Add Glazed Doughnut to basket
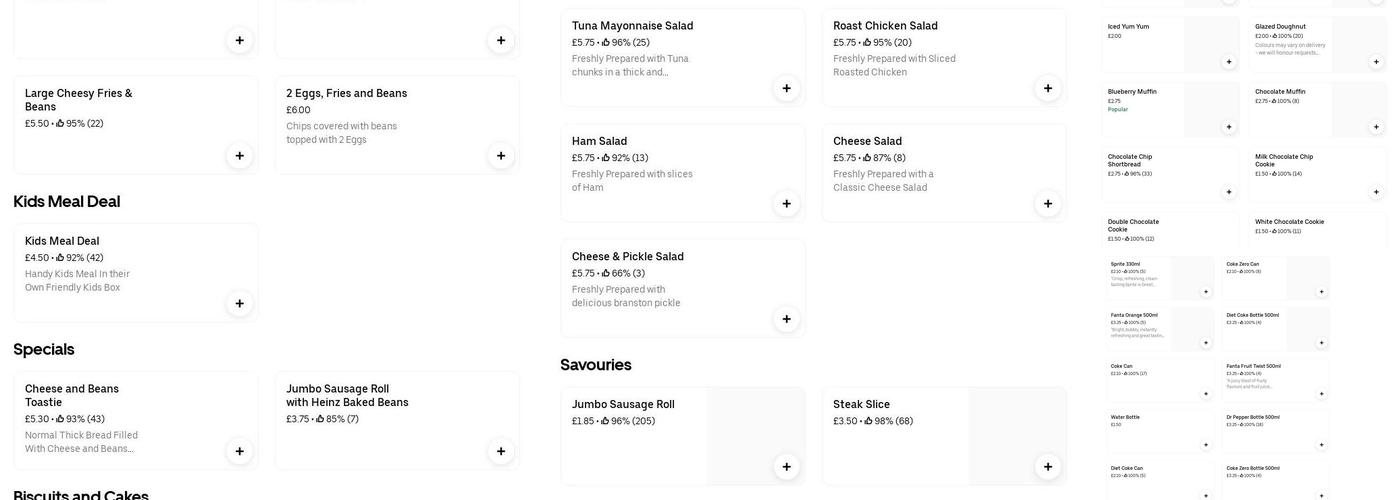This screenshot has width=1400, height=500. (1376, 62)
